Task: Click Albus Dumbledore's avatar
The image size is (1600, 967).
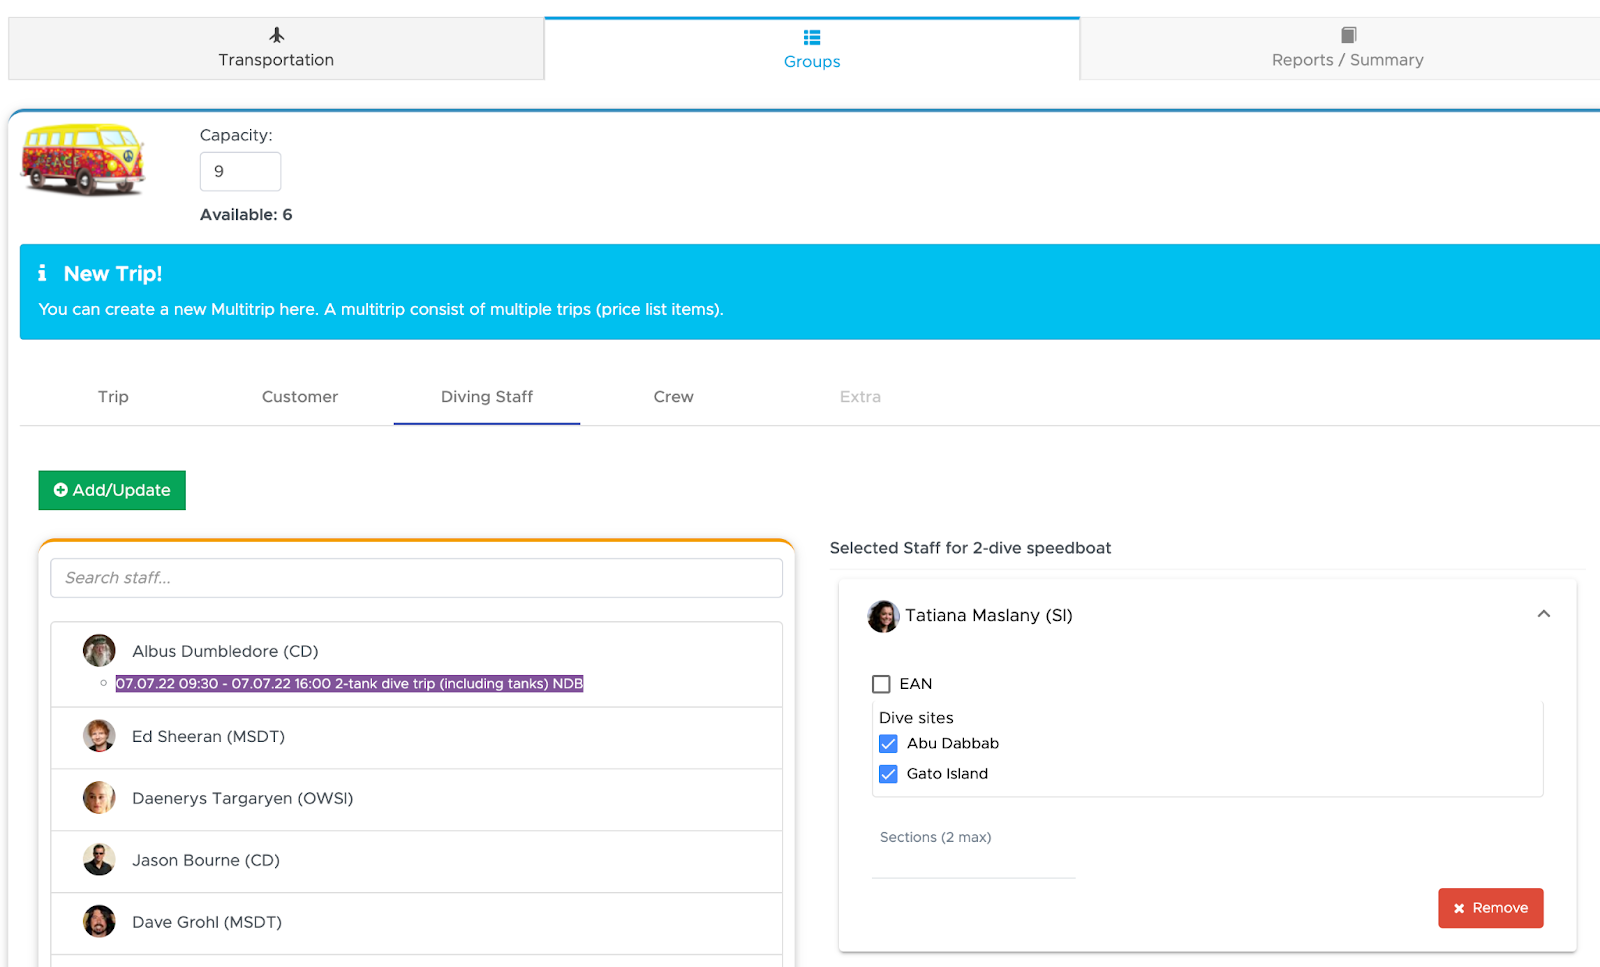Action: [x=99, y=651]
